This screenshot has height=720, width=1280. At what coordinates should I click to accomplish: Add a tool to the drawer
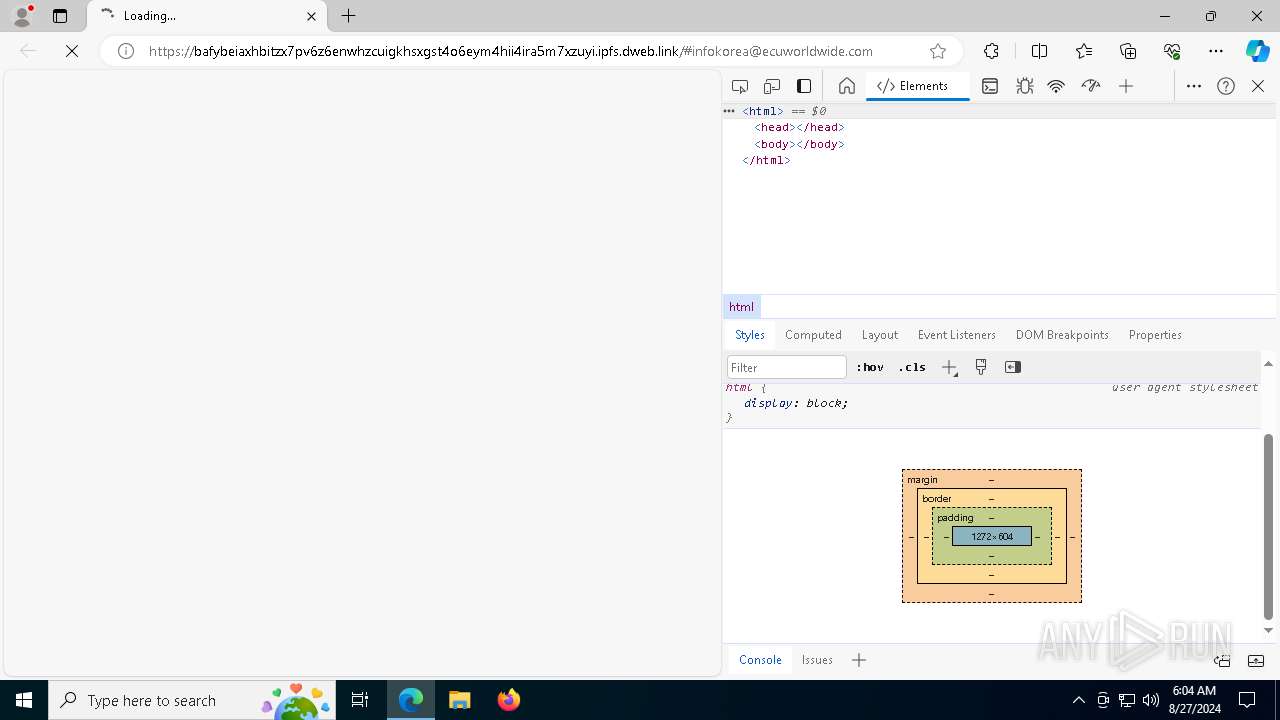pyautogui.click(x=859, y=660)
